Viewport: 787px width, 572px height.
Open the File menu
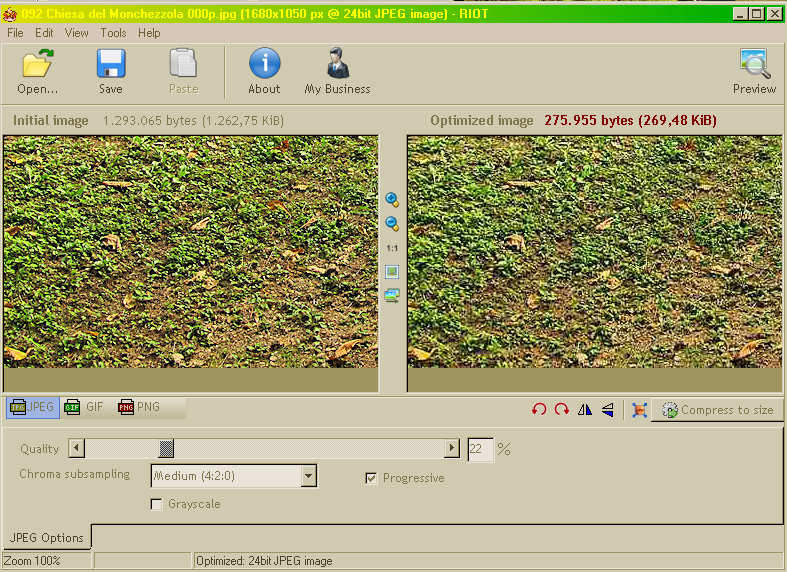pos(15,33)
